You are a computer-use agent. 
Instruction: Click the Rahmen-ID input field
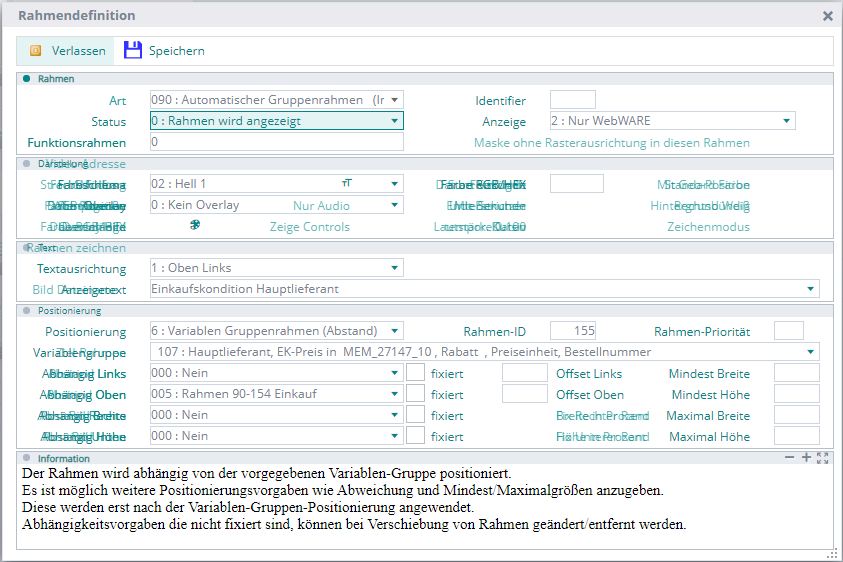[x=572, y=331]
